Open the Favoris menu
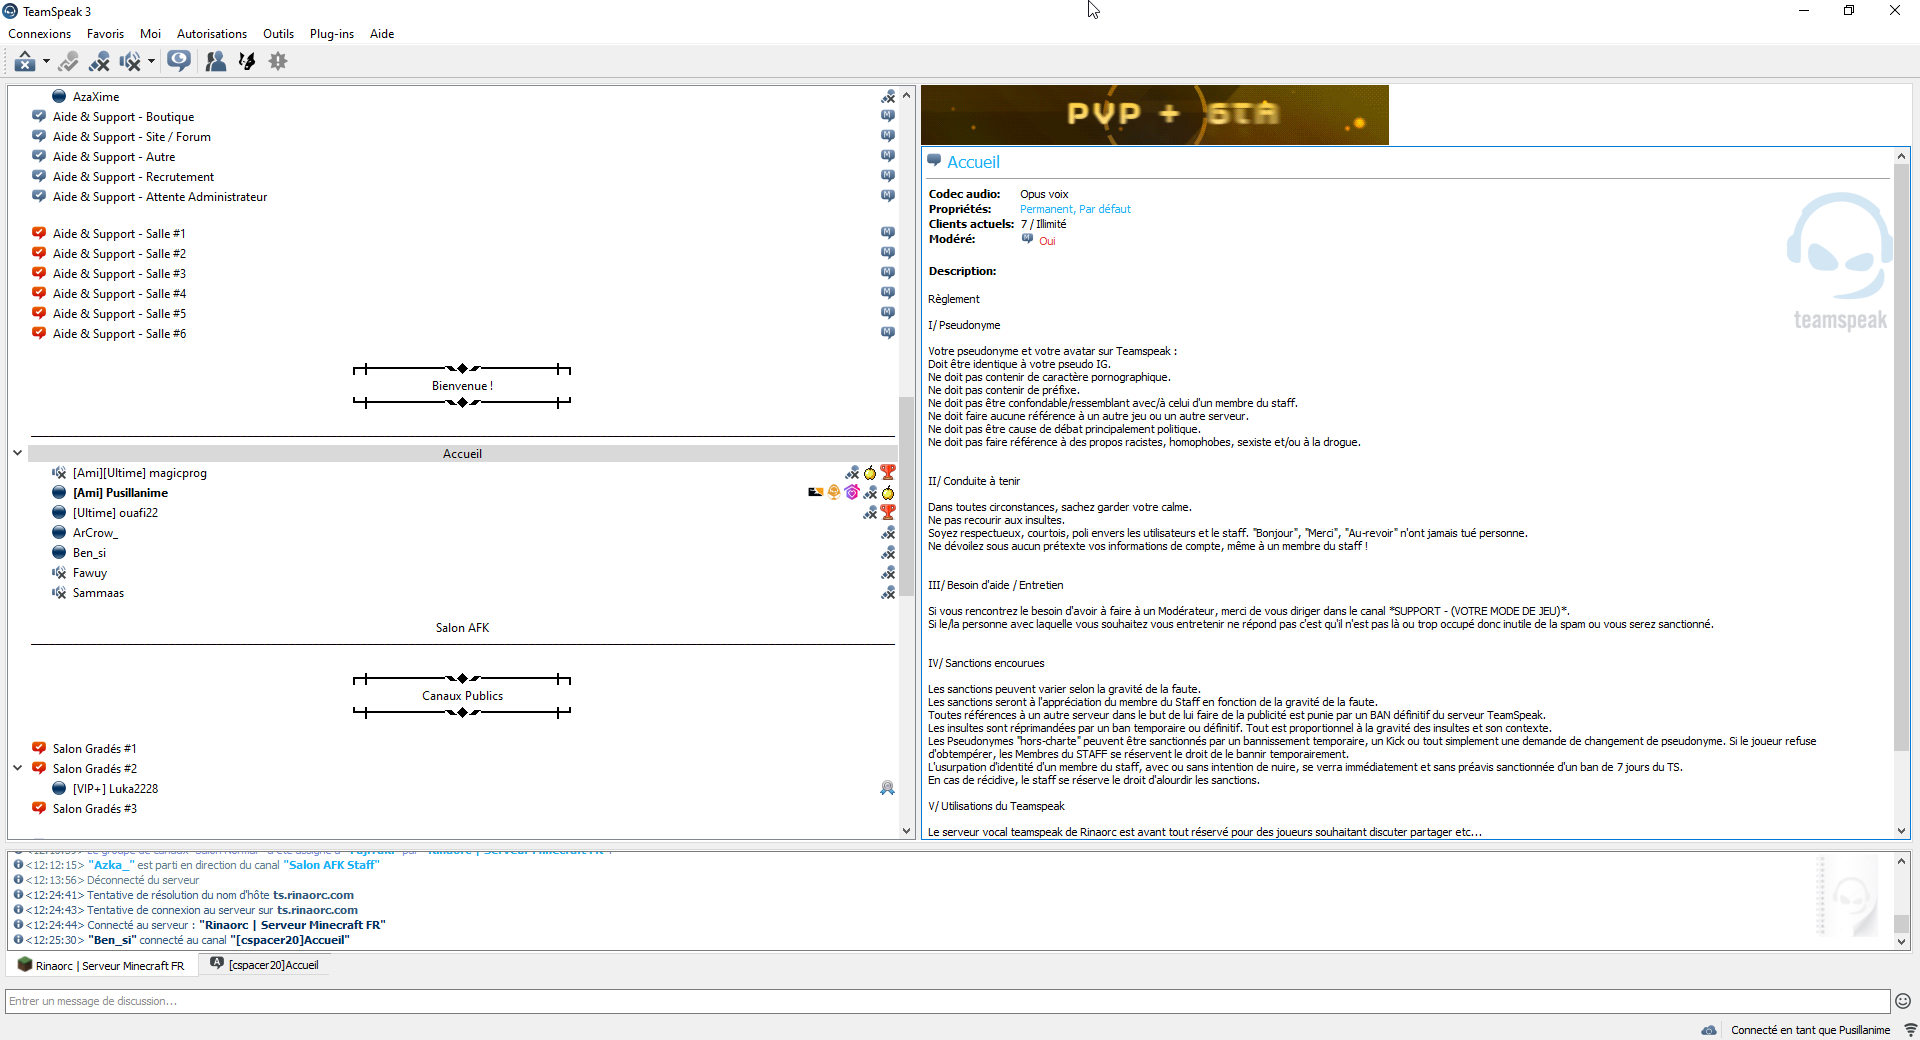Viewport: 1920px width, 1040px height. click(105, 34)
